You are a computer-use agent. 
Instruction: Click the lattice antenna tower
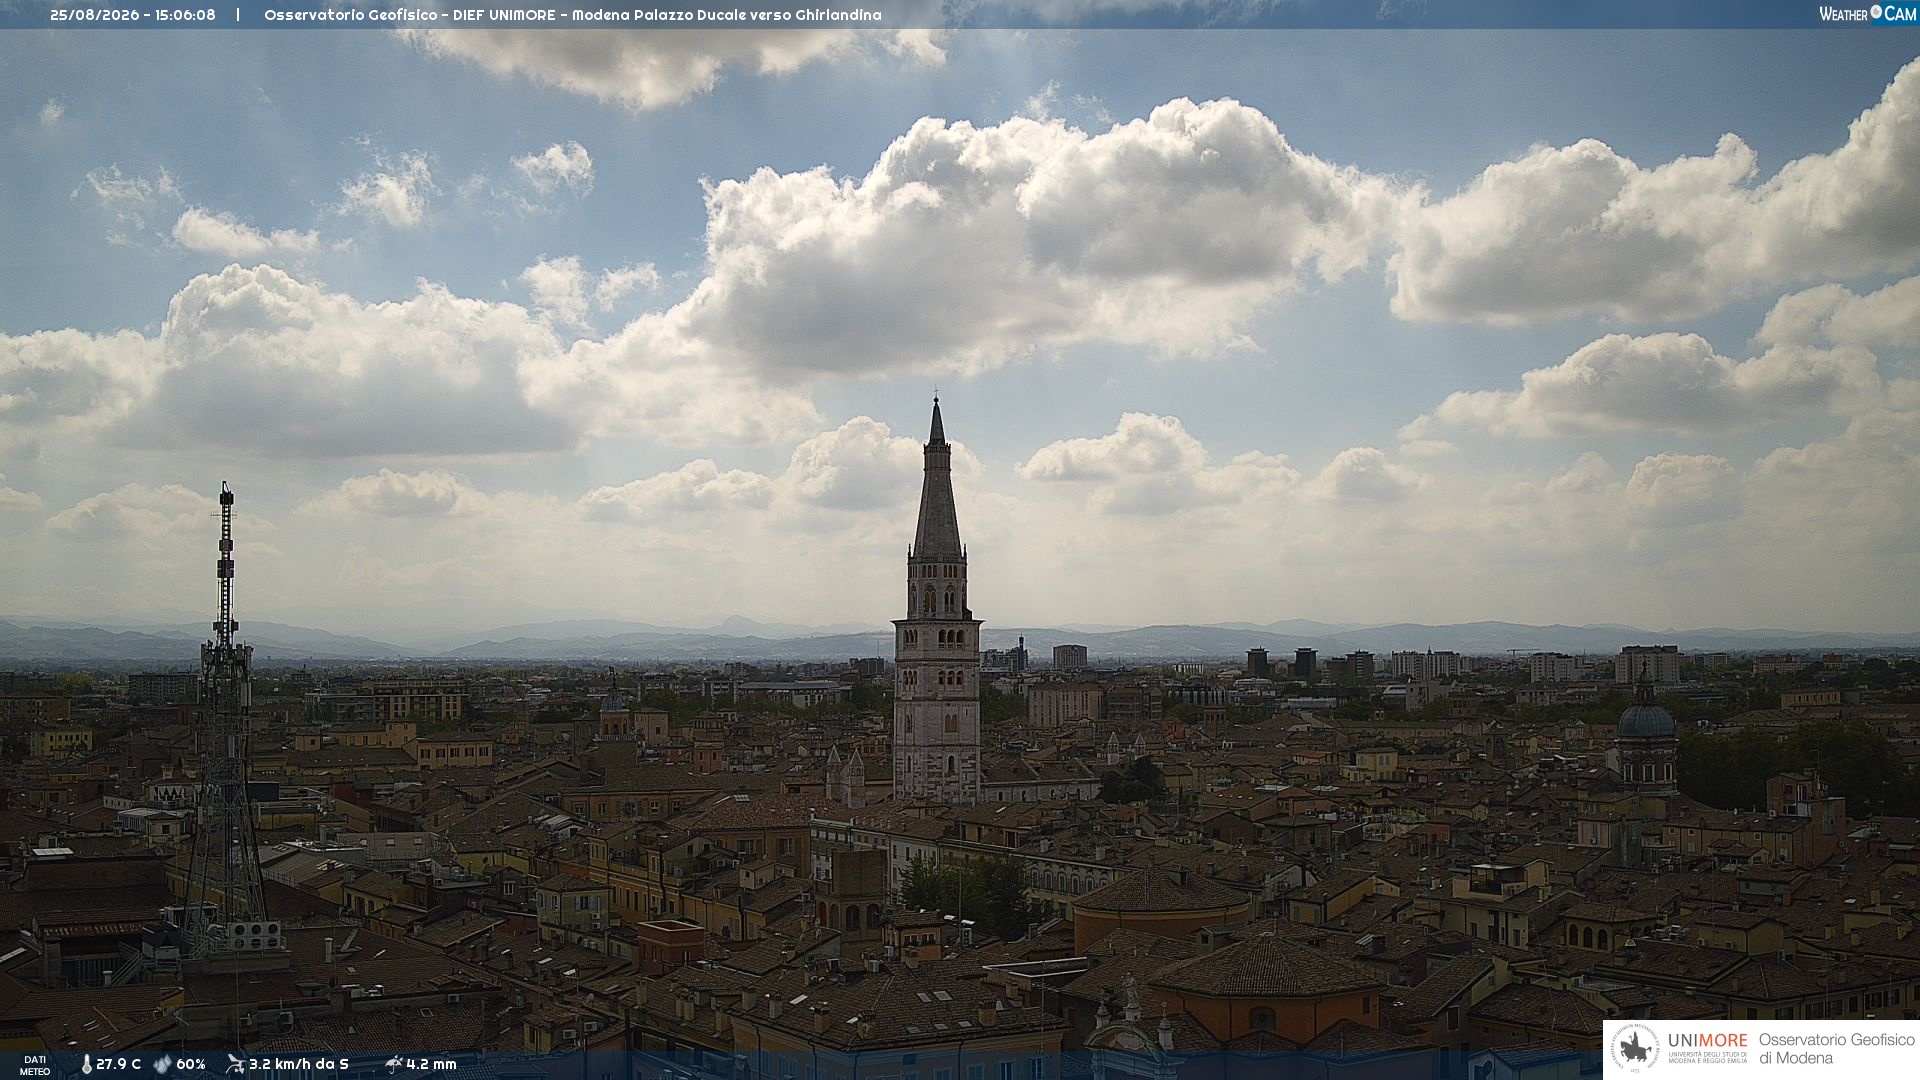(x=225, y=720)
